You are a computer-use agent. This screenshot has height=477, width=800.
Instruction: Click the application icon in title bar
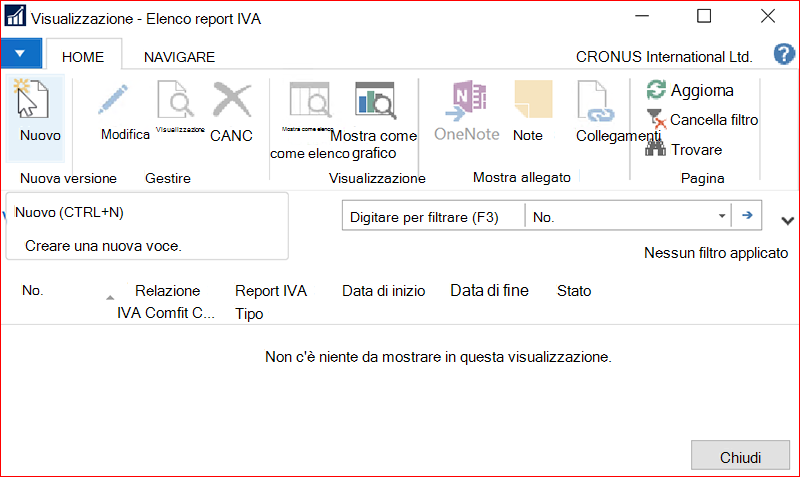[15, 16]
